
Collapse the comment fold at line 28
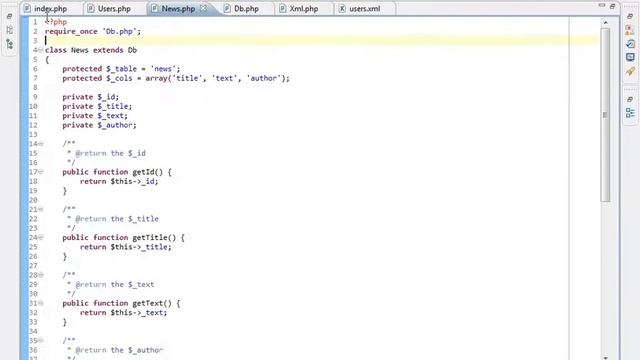(x=40, y=275)
